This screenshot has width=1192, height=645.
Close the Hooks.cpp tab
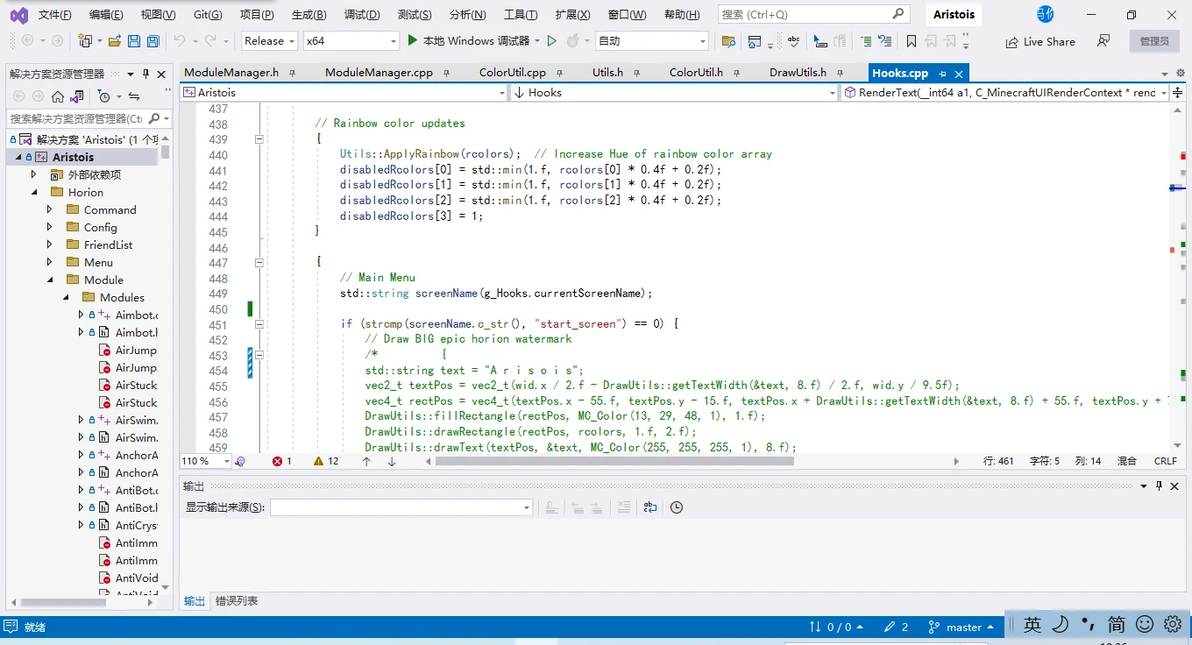pyautogui.click(x=959, y=74)
